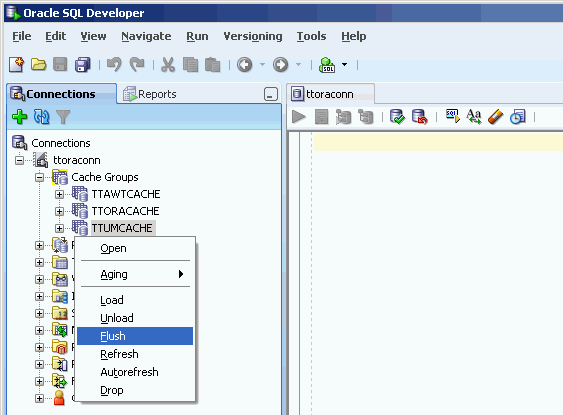Screen dimensions: 563x415
Task: Choose Unload from context menu
Action: point(135,318)
